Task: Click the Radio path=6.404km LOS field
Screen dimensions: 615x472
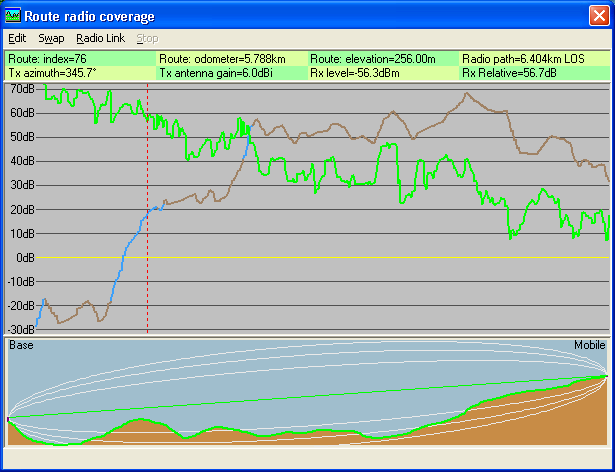Action: [x=535, y=59]
